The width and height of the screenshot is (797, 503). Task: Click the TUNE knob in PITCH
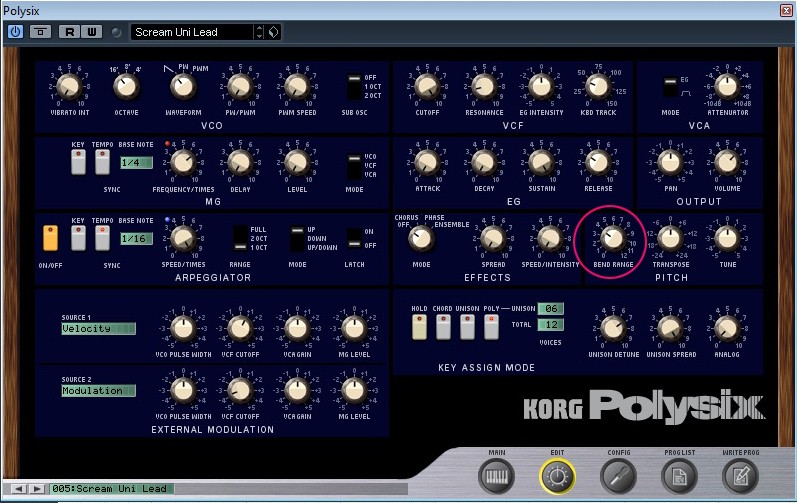727,239
